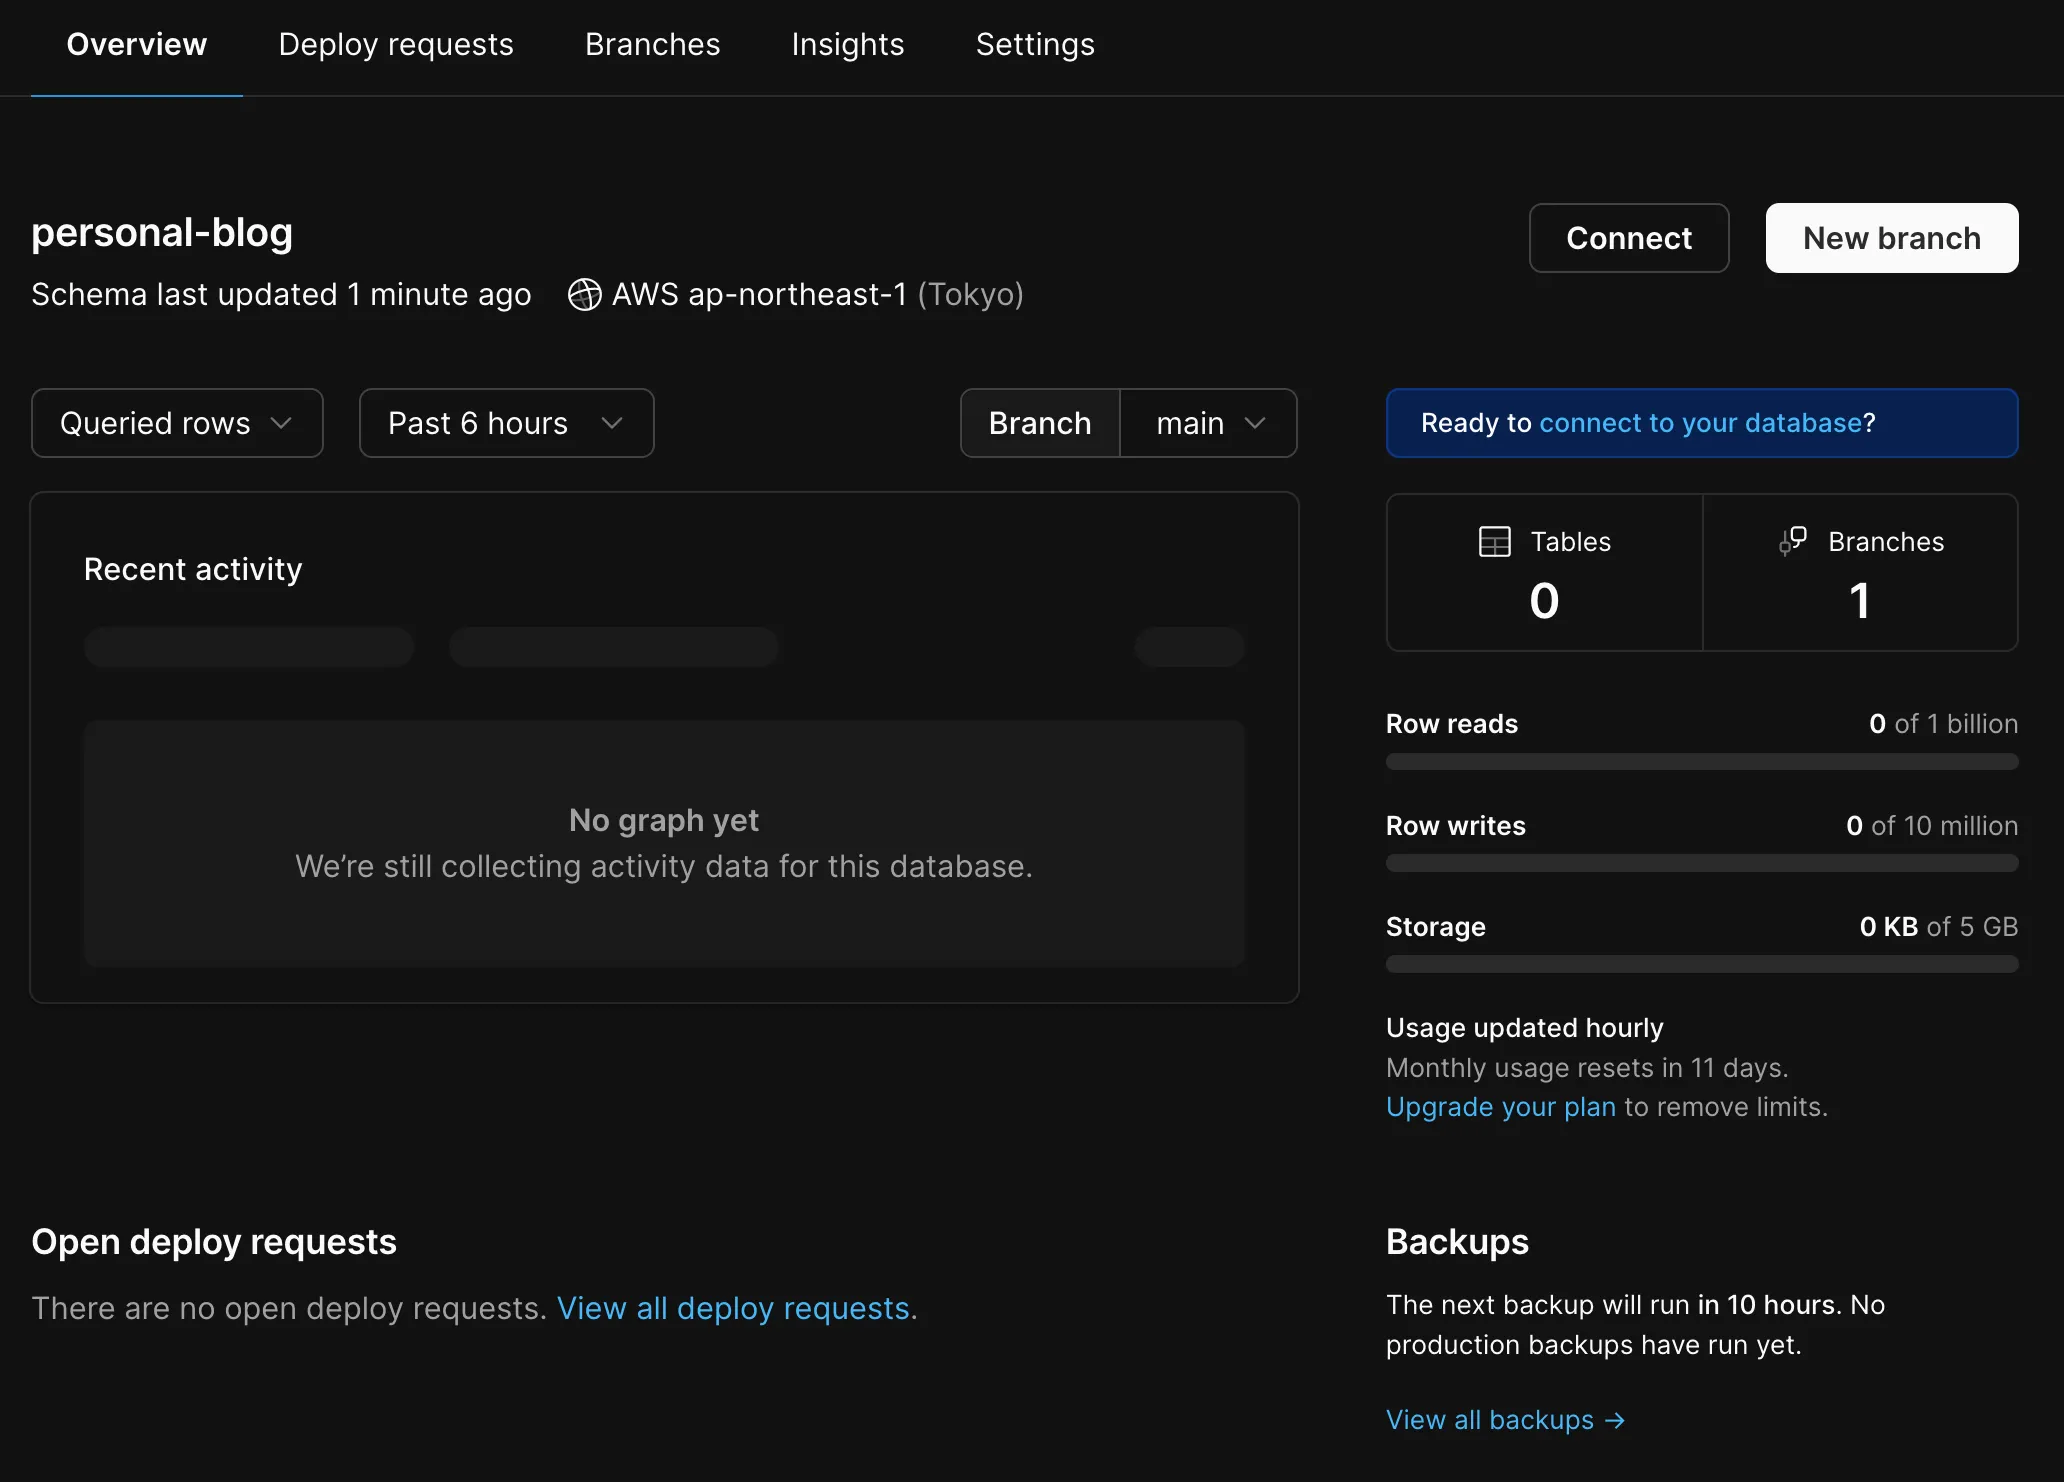The height and width of the screenshot is (1482, 2064).
Task: Open the Tables count card
Action: [x=1545, y=572]
